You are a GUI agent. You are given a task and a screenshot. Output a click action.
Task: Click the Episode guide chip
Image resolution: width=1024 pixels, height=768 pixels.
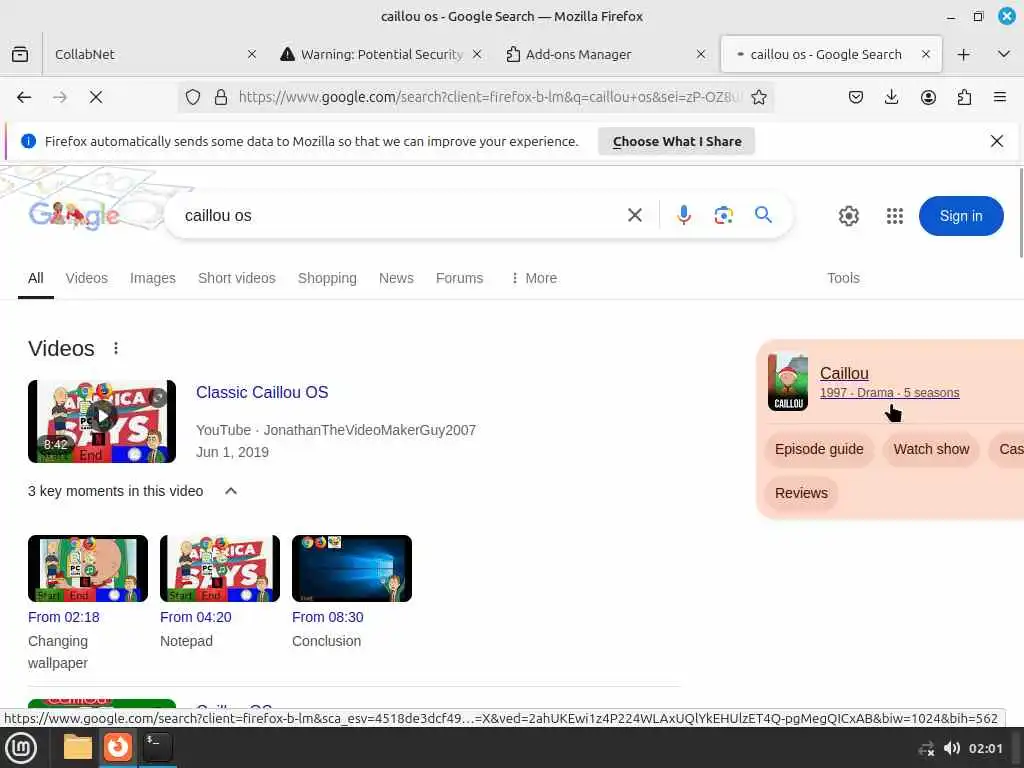pyautogui.click(x=819, y=449)
